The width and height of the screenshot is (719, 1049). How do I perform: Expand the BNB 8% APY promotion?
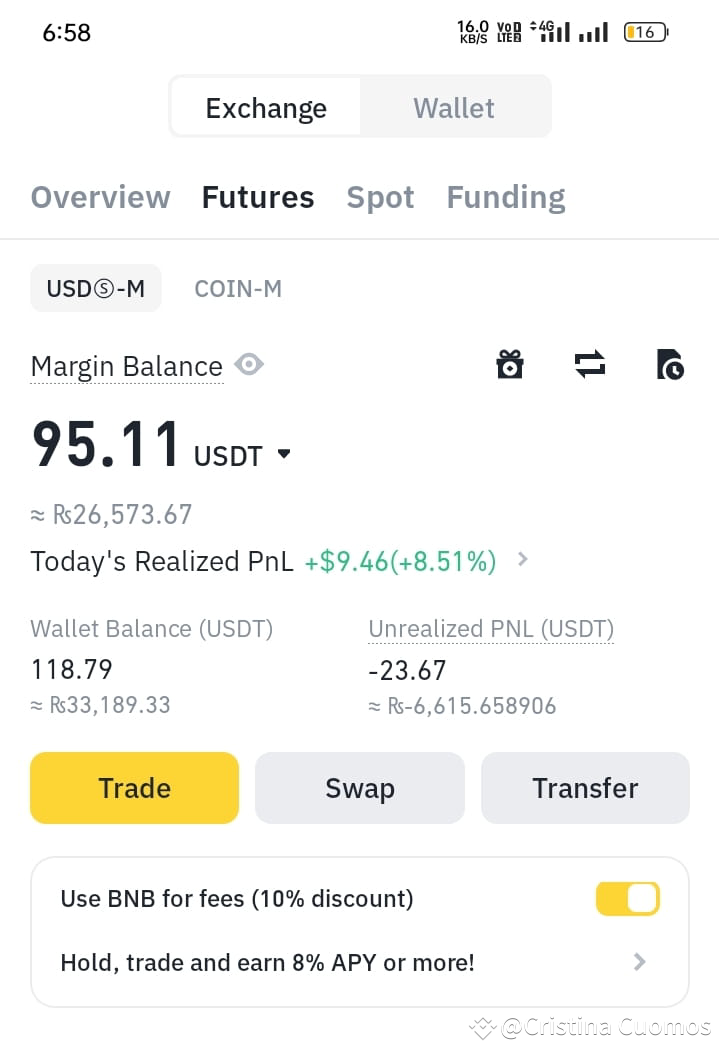click(x=638, y=962)
